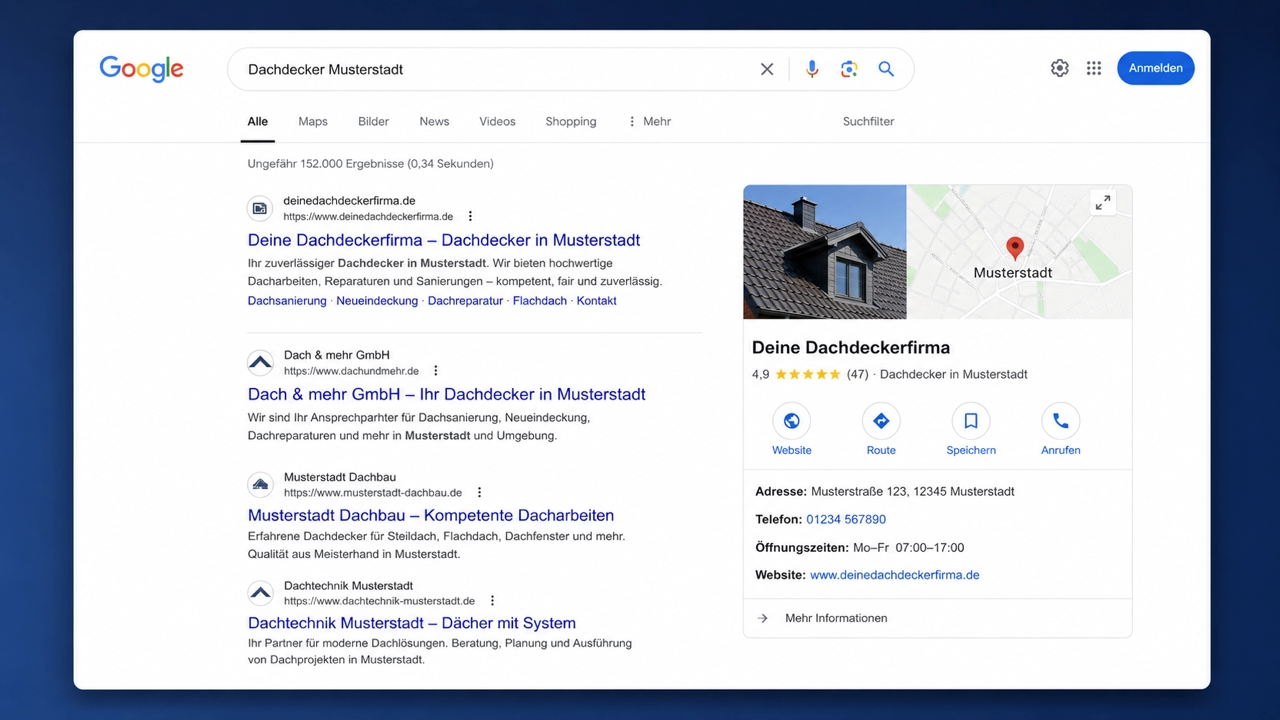The height and width of the screenshot is (720, 1280).
Task: Expand the Mehr menu
Action: pos(649,121)
